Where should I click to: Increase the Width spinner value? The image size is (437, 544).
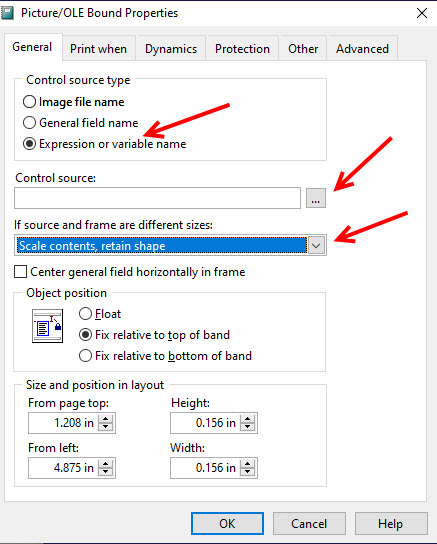click(247, 464)
